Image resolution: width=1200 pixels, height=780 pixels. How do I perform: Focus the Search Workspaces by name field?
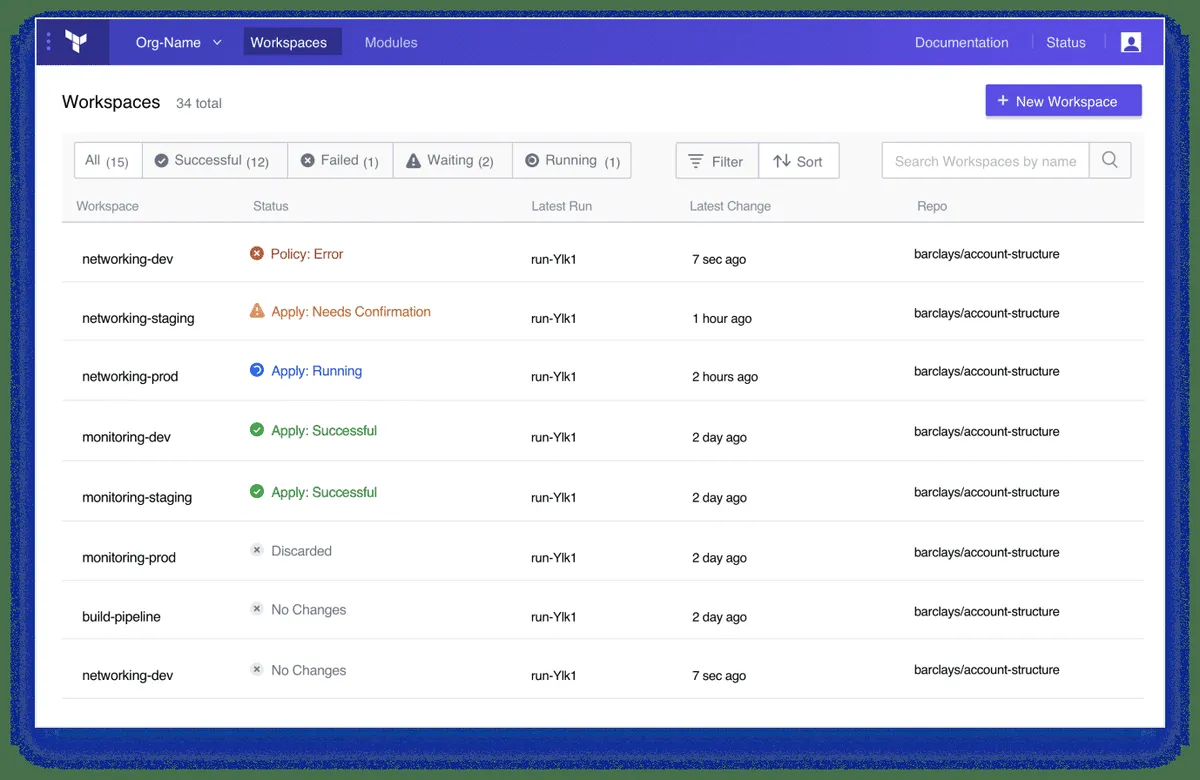(x=985, y=160)
